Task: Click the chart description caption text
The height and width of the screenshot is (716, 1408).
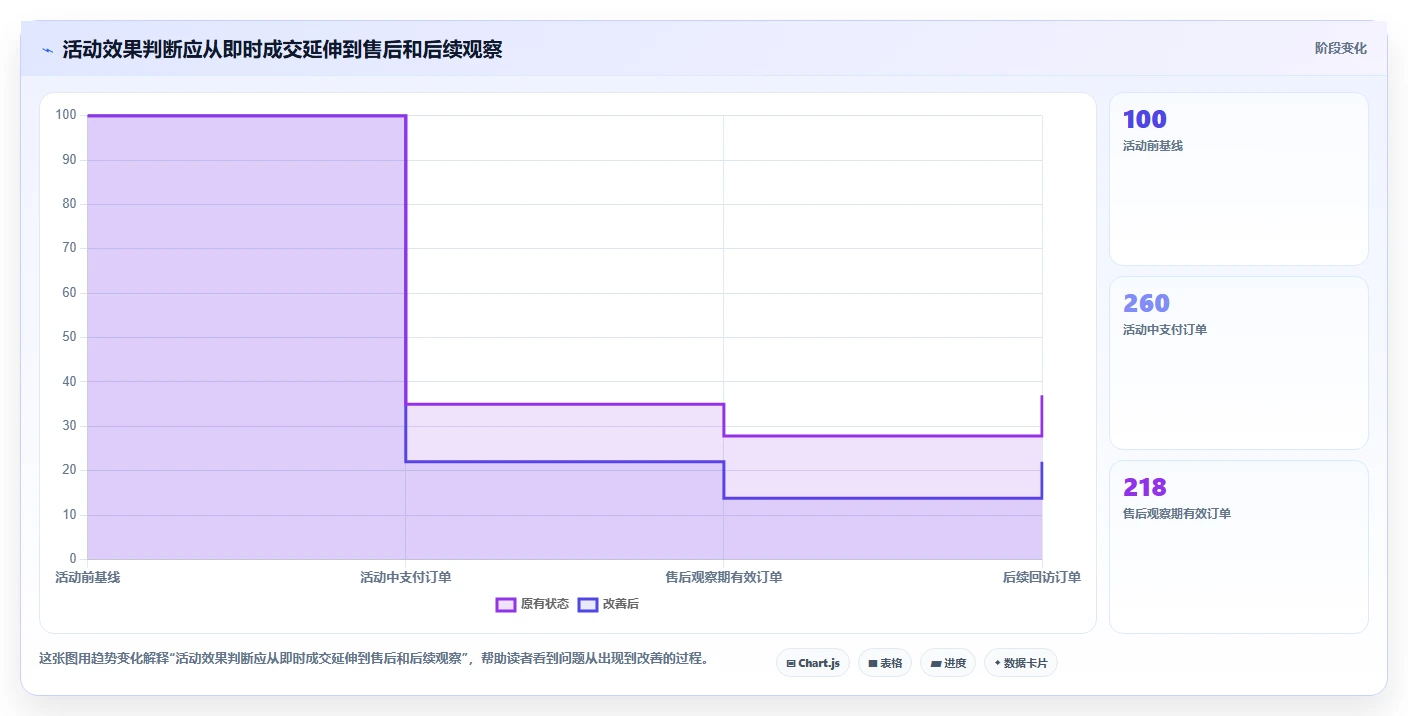Action: [x=374, y=659]
